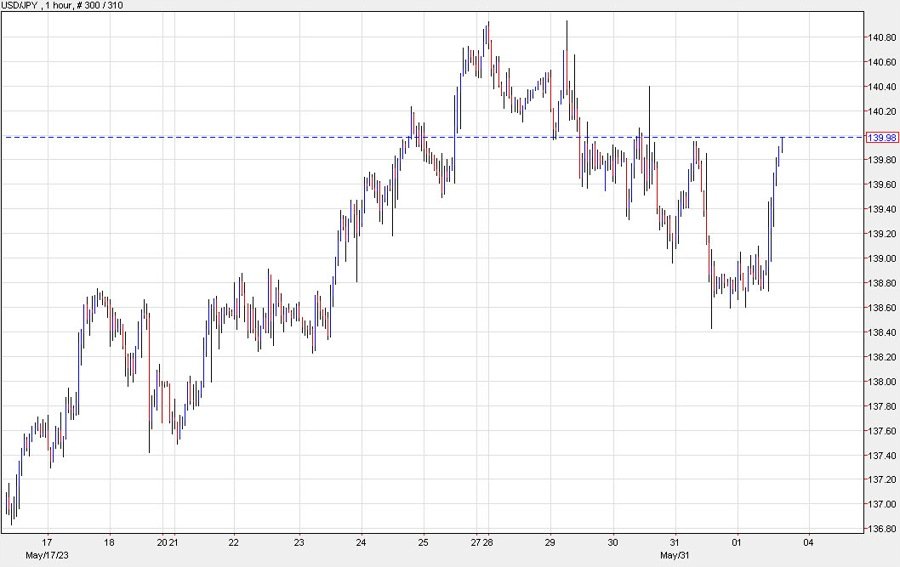Select the 138.00 price axis label
Viewport: 900px width, 567px height.
click(881, 382)
